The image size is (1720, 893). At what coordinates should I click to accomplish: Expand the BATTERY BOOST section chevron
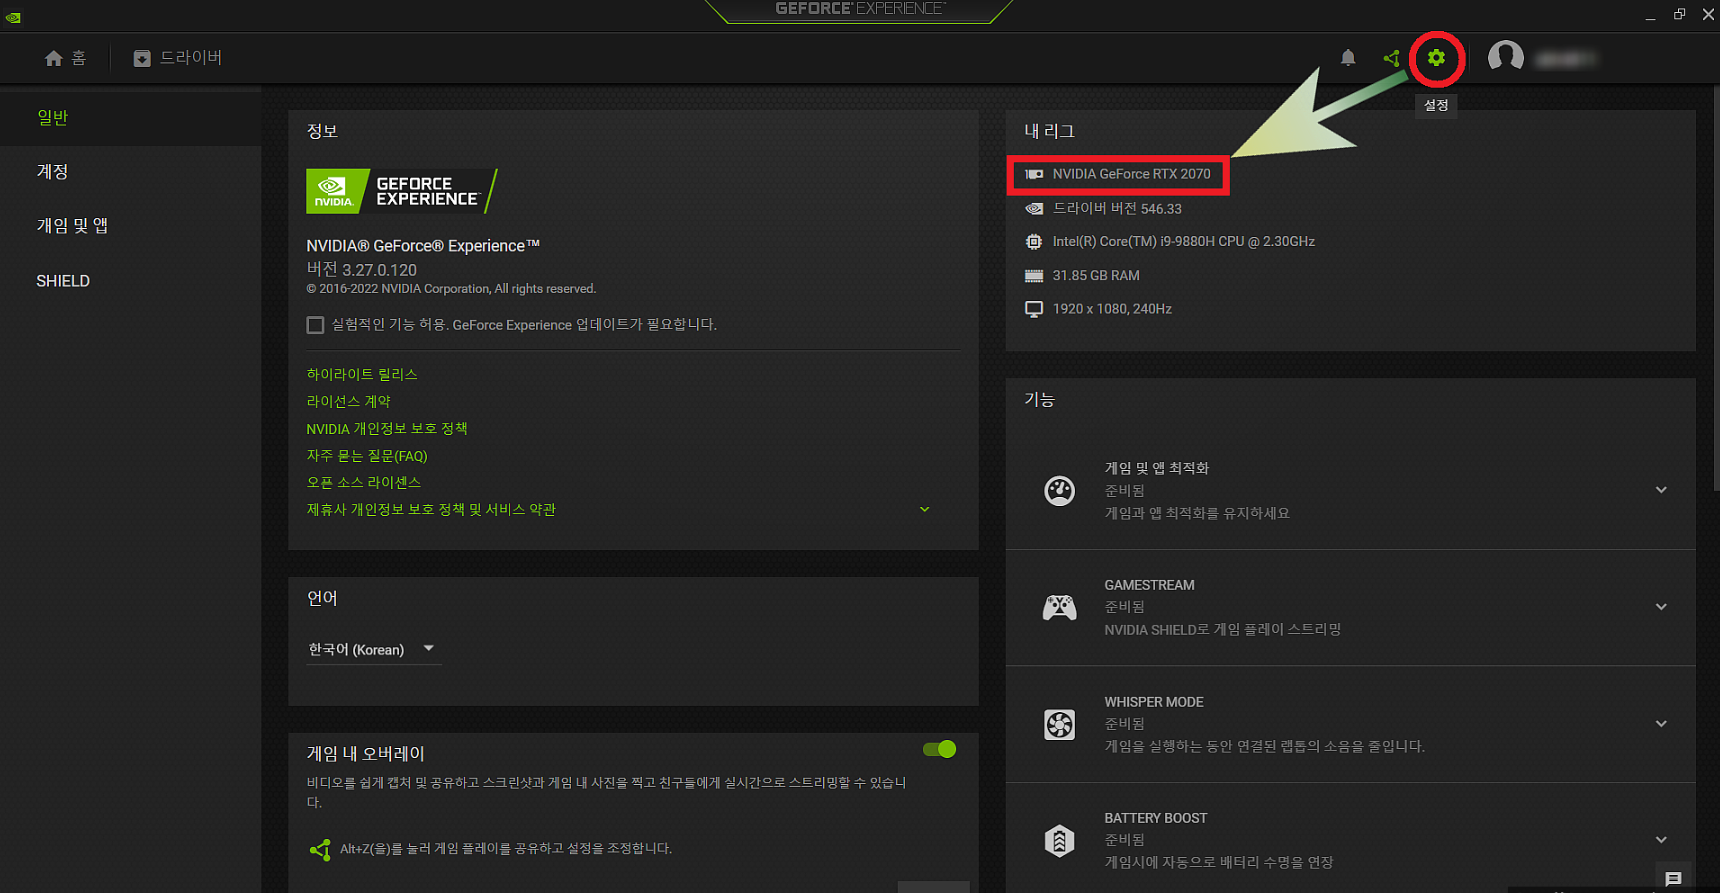point(1661,840)
